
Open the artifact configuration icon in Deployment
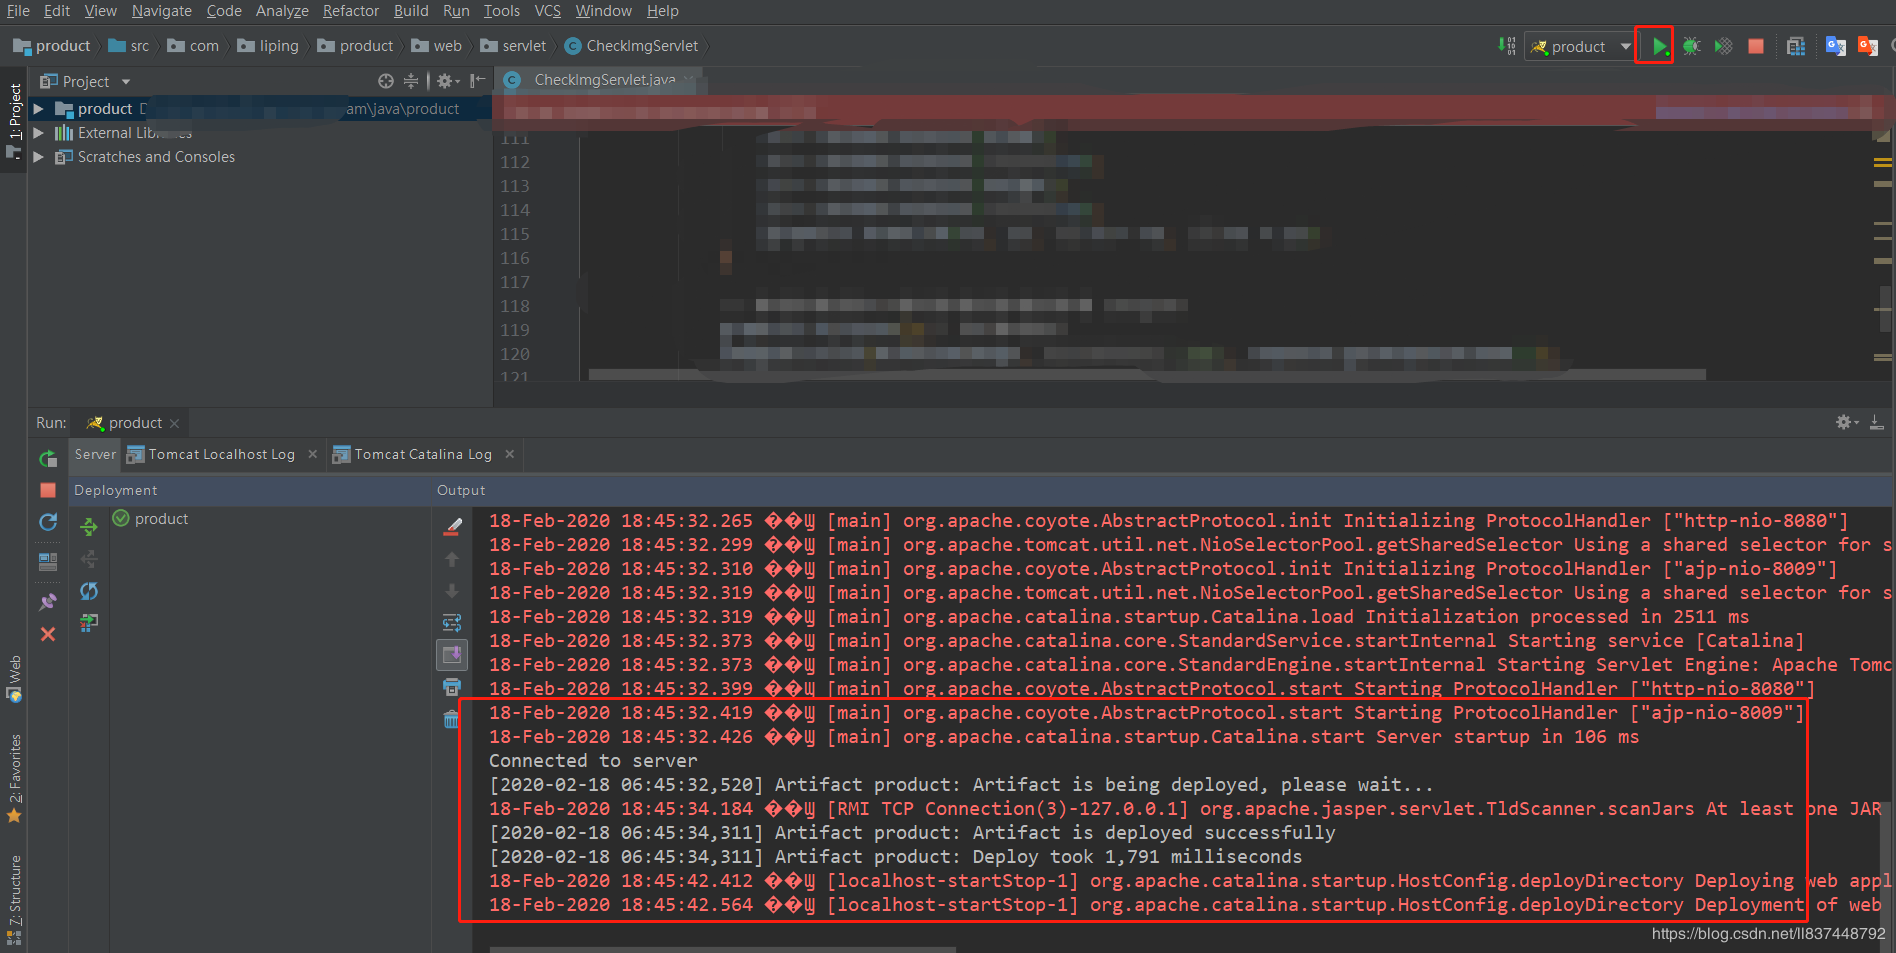pyautogui.click(x=89, y=623)
